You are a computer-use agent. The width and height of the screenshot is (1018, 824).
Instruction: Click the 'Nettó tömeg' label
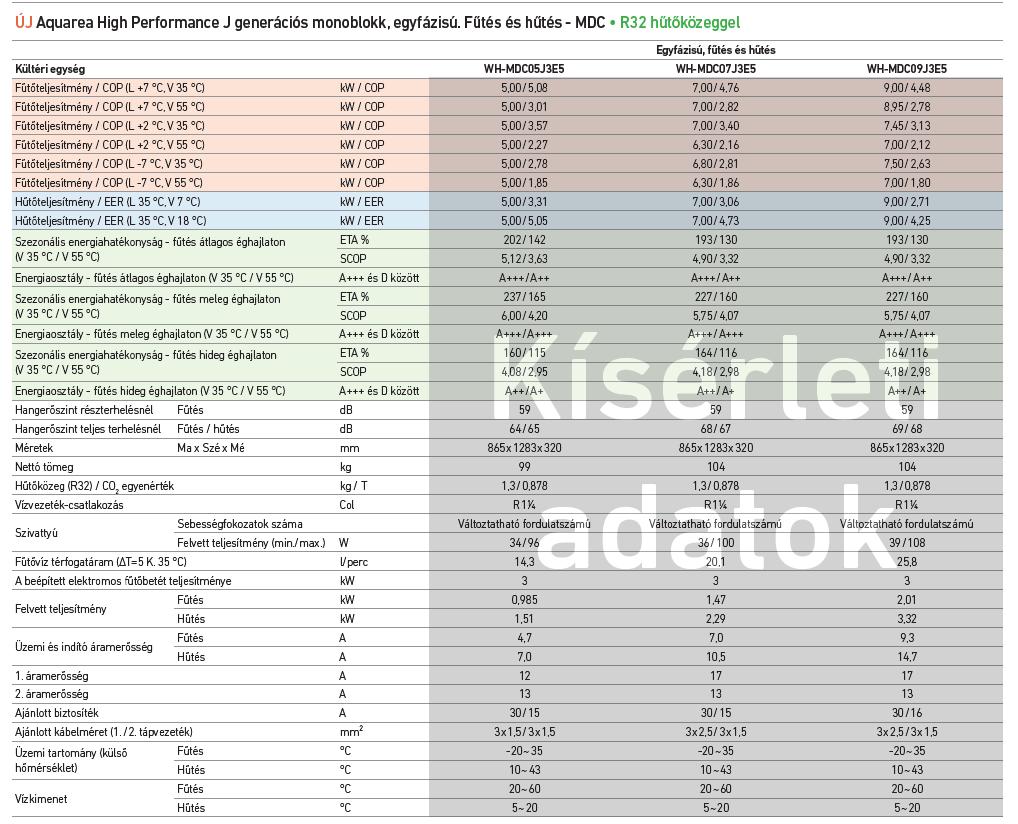pyautogui.click(x=44, y=467)
